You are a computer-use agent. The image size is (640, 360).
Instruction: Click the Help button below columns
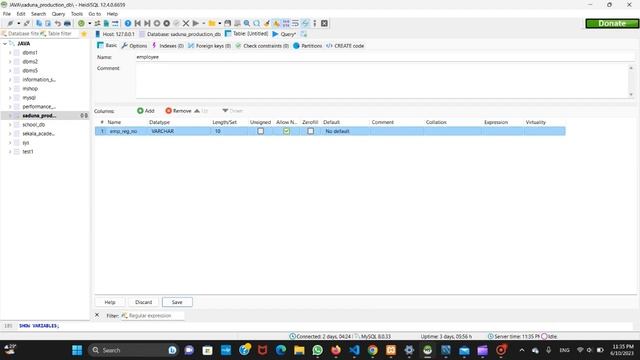pos(110,302)
